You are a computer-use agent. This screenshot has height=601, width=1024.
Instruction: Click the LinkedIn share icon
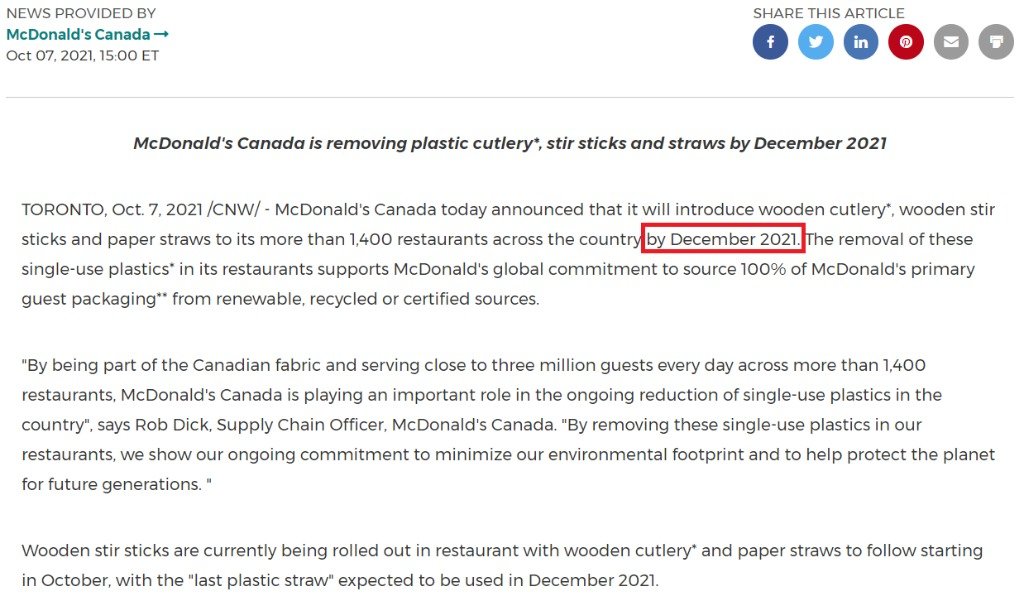(861, 42)
